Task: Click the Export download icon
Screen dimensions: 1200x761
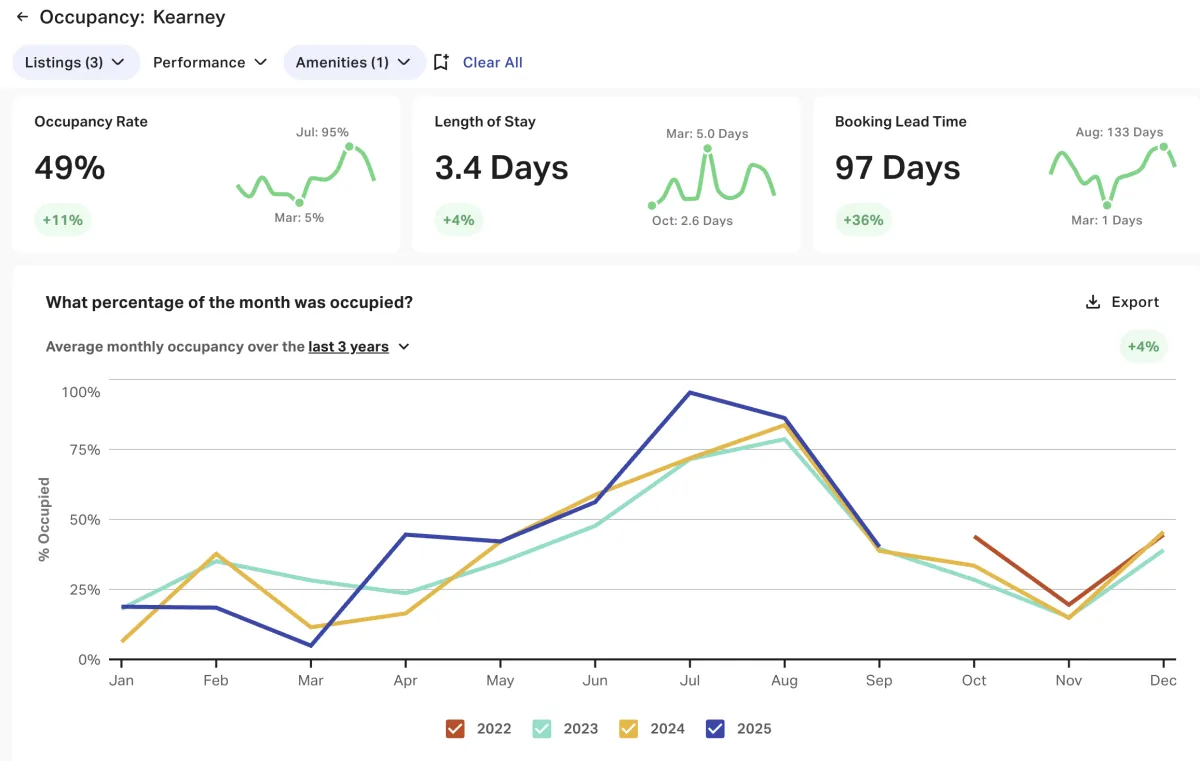Action: pos(1093,302)
